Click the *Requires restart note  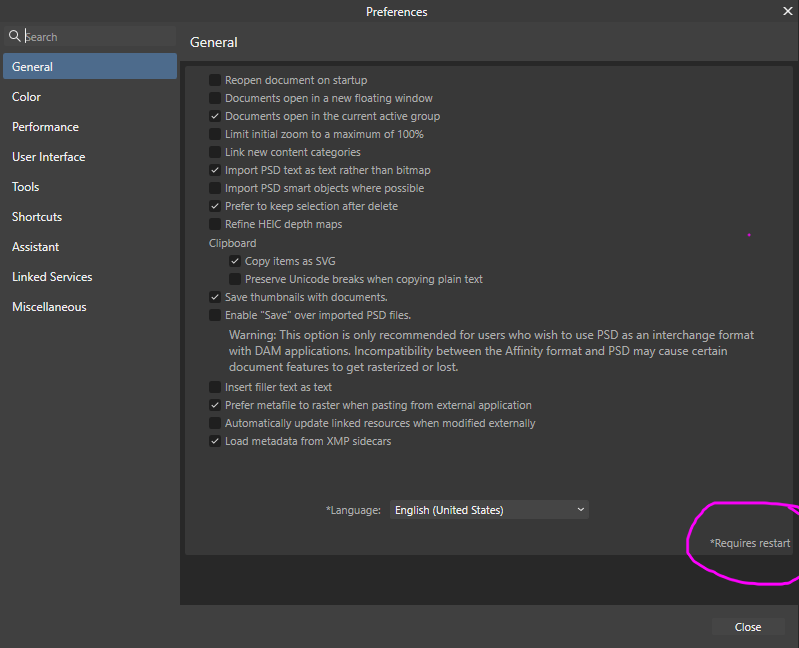pos(750,543)
